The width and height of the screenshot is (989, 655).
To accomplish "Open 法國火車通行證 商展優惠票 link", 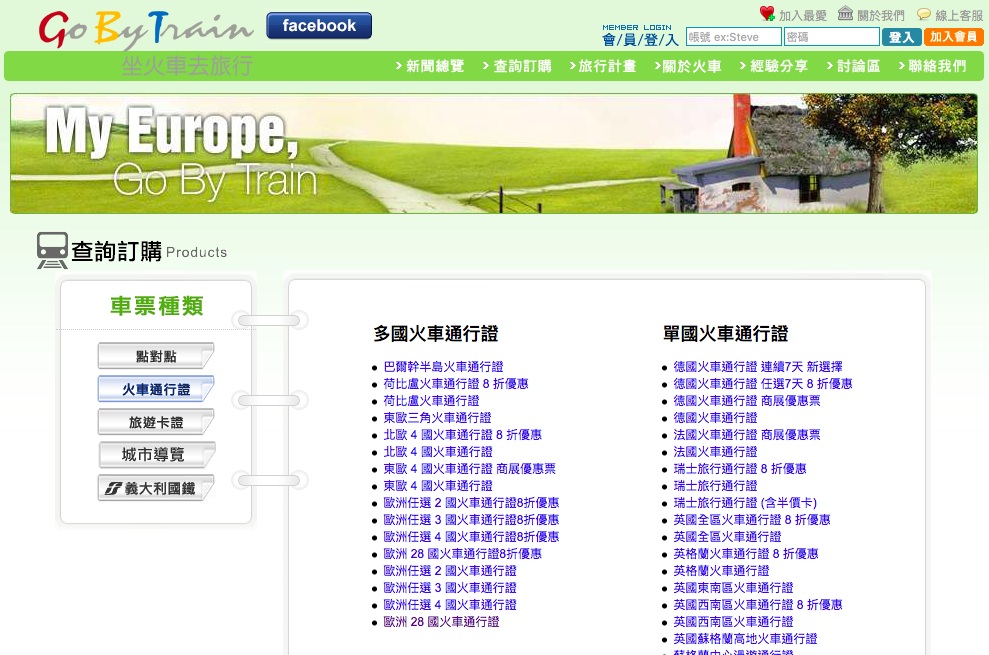I will [747, 435].
